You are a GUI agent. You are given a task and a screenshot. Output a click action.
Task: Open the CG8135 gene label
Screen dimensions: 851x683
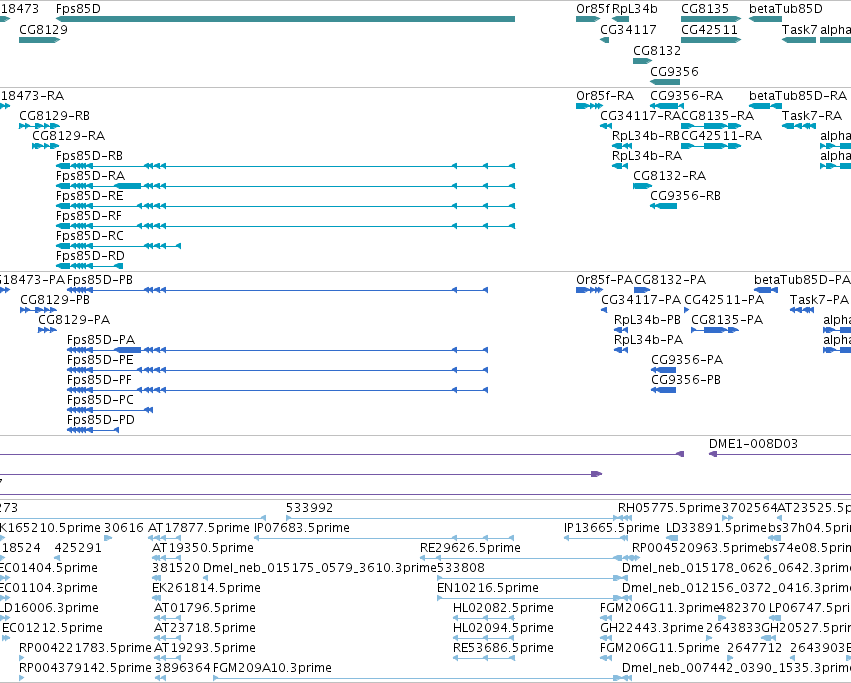click(705, 9)
